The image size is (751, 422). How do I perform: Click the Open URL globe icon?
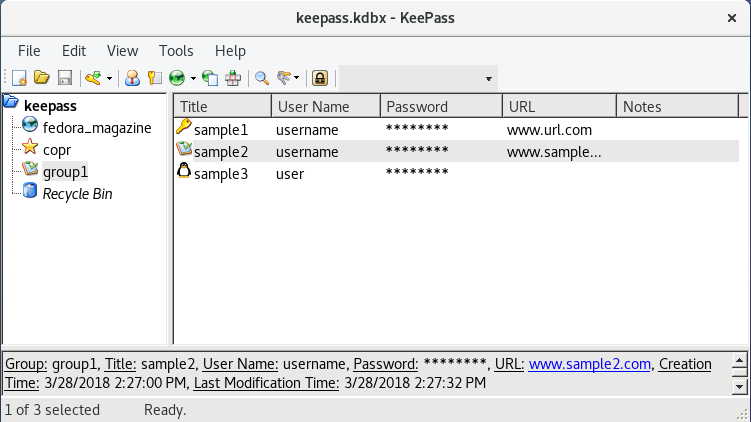click(176, 78)
